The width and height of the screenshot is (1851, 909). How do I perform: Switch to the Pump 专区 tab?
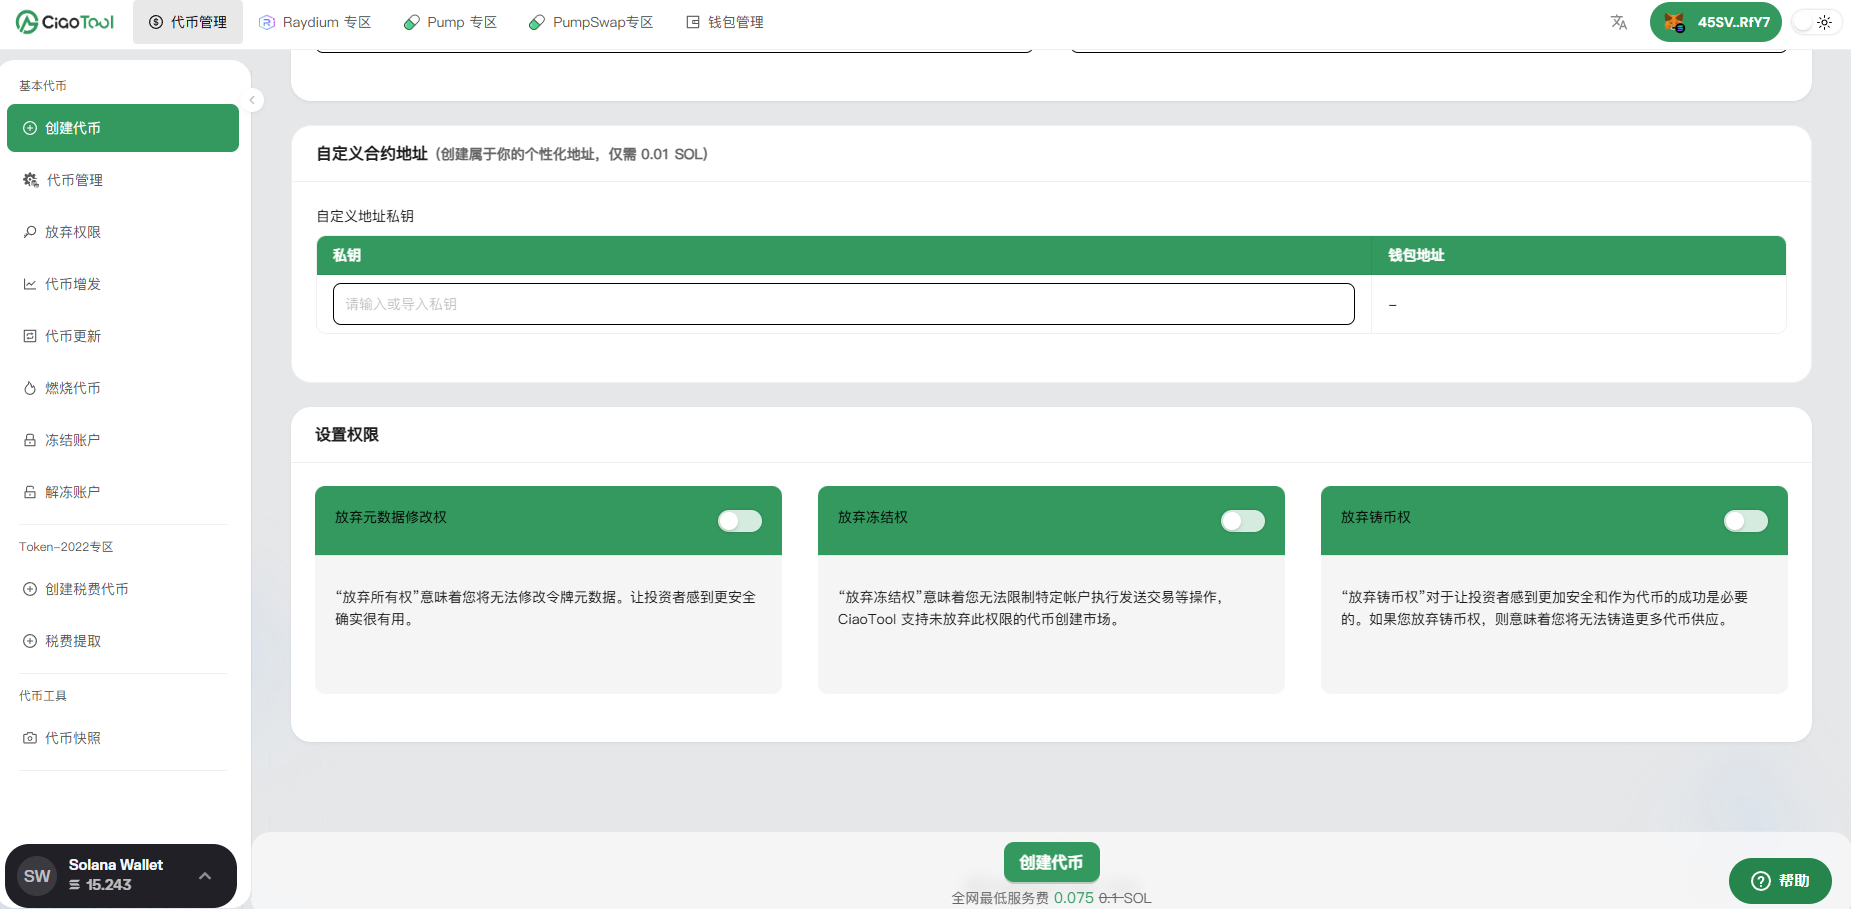(450, 22)
